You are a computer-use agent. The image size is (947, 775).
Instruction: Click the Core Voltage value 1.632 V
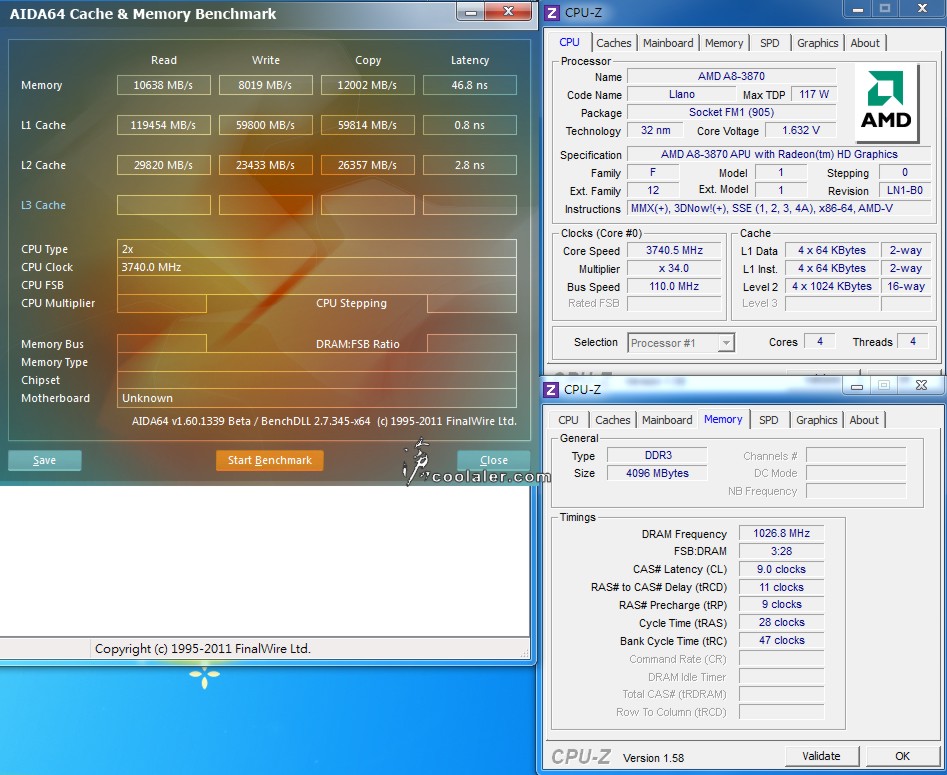tap(801, 130)
